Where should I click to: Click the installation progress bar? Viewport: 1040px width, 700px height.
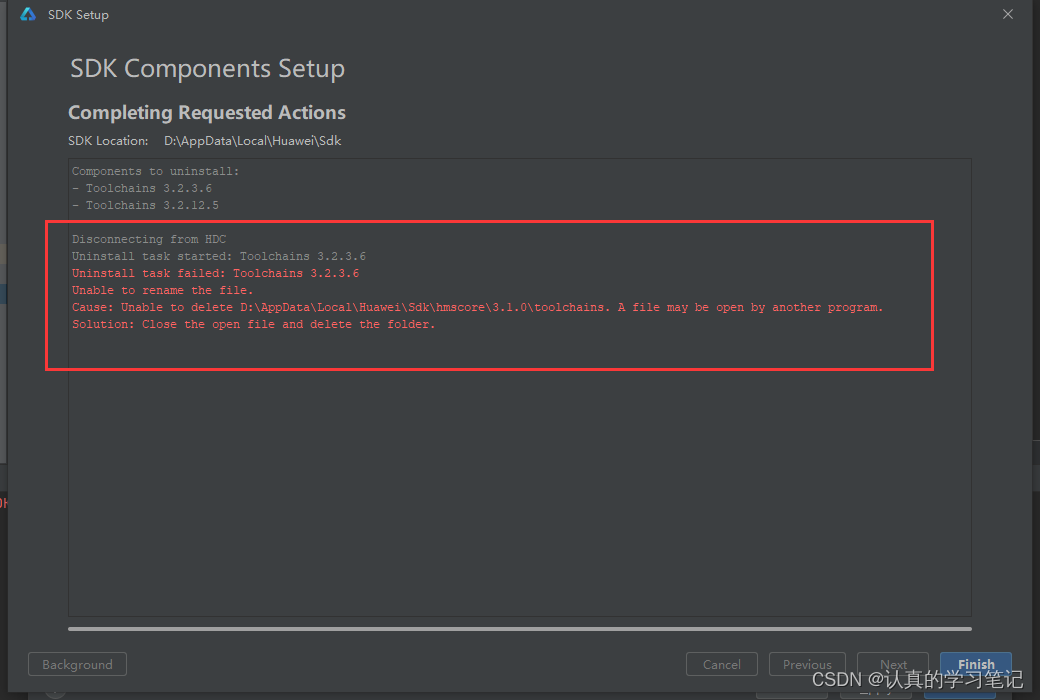tap(519, 628)
